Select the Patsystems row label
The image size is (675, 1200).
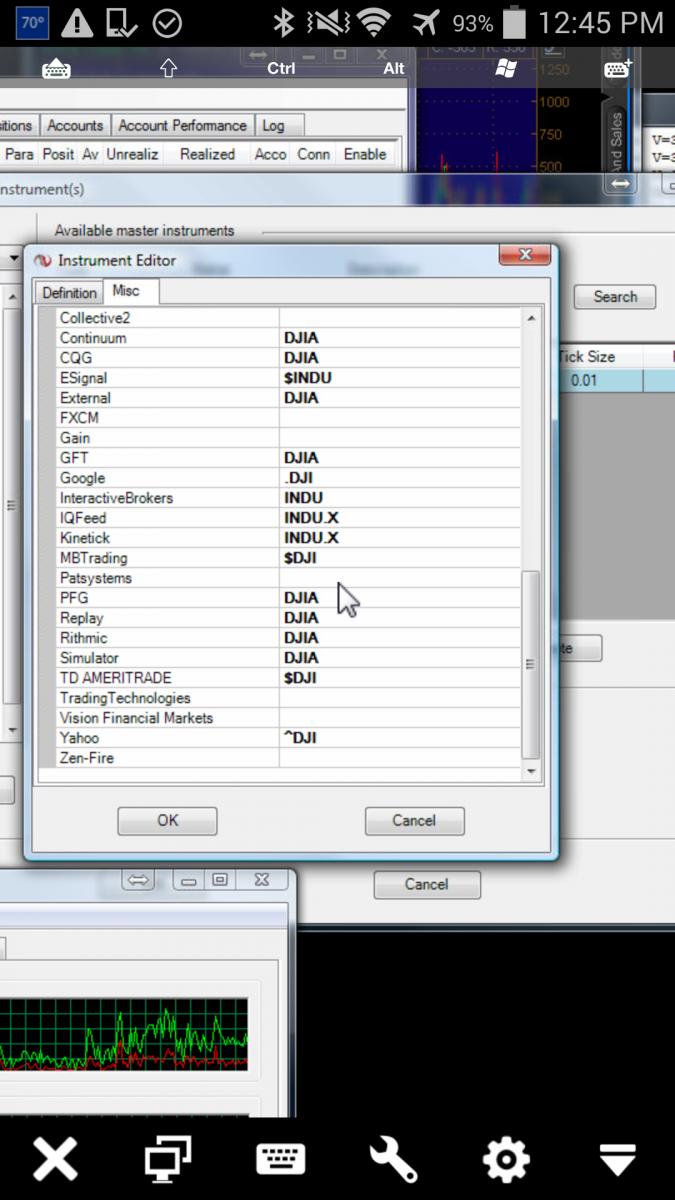click(x=96, y=578)
